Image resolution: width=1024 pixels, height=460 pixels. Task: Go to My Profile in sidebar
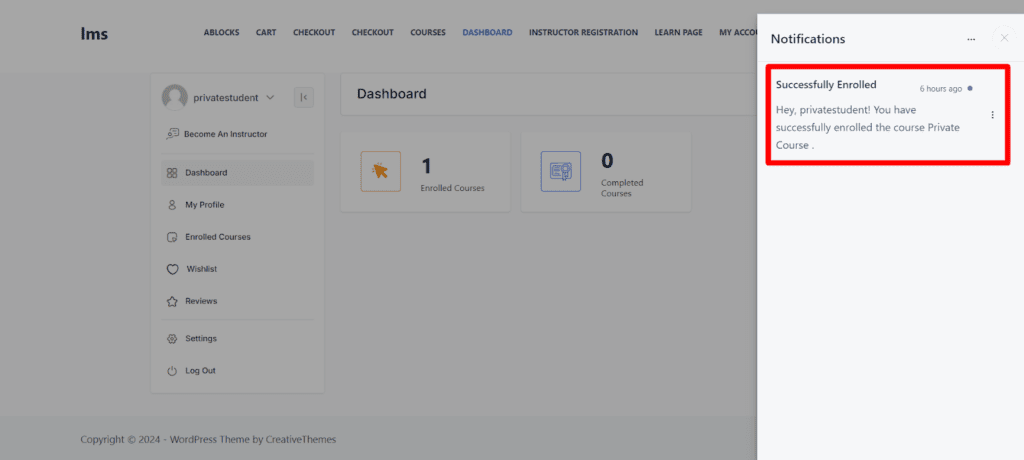pyautogui.click(x=204, y=205)
